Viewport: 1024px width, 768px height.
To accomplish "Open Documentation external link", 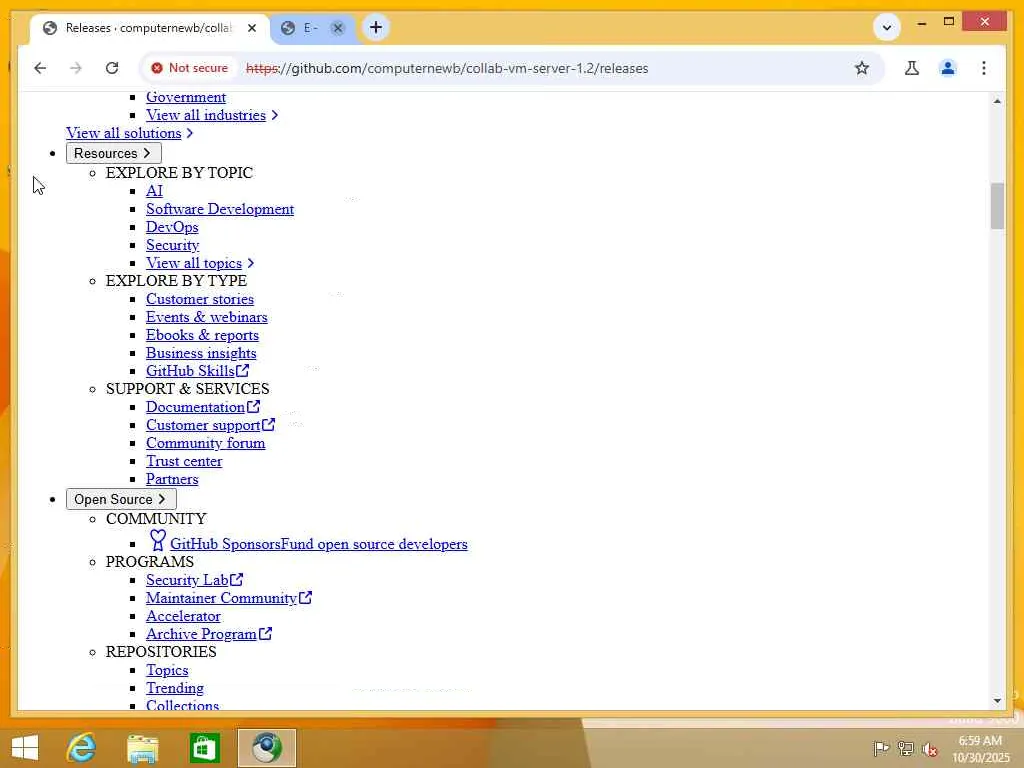I will tap(202, 407).
